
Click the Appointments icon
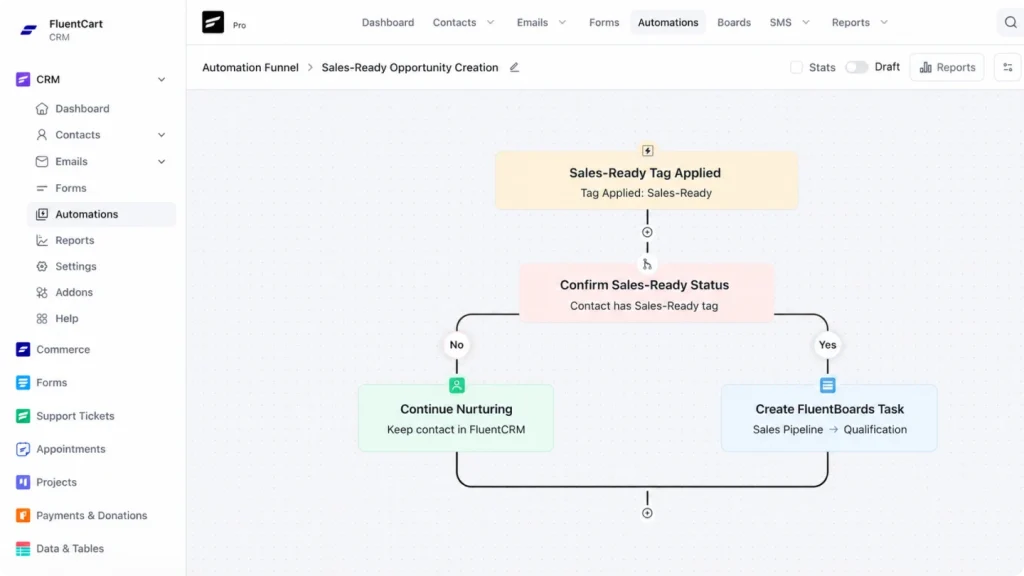click(23, 449)
